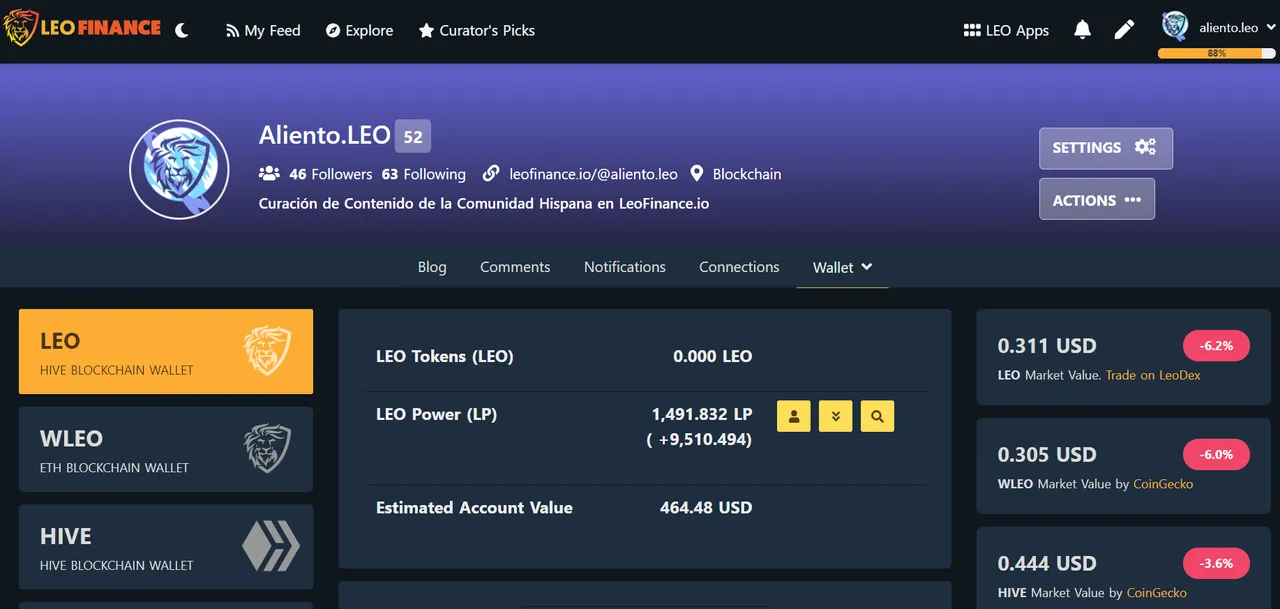Open the CoinGecko link for HIVE
The height and width of the screenshot is (609, 1280).
click(1157, 593)
